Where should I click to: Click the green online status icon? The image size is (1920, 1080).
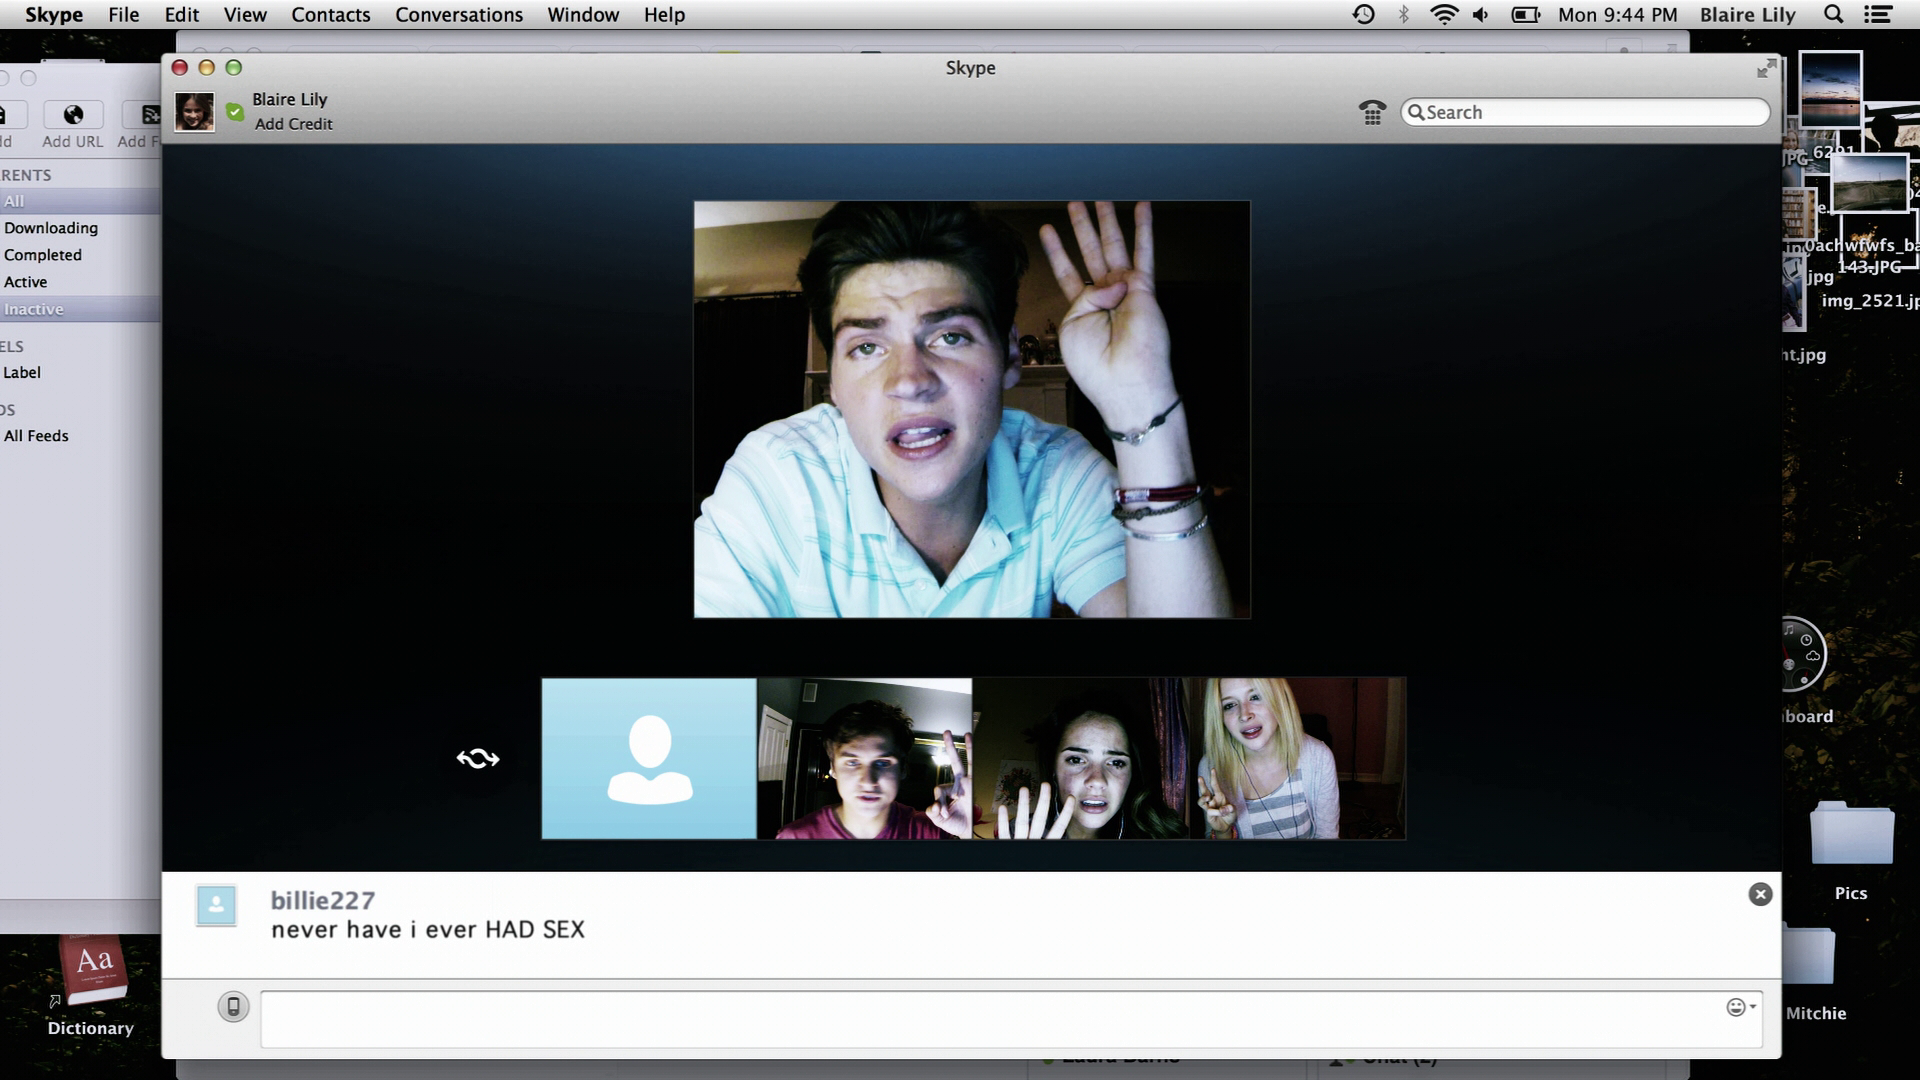coord(235,112)
